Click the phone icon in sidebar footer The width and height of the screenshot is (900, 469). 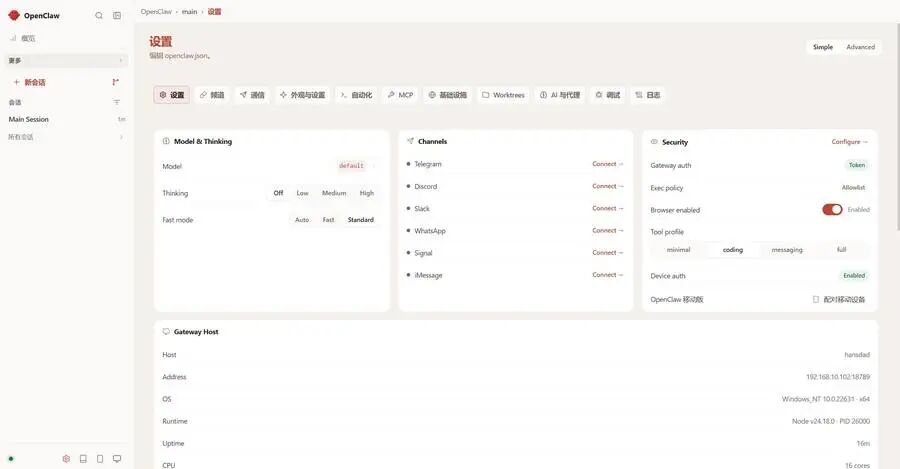[100, 459]
